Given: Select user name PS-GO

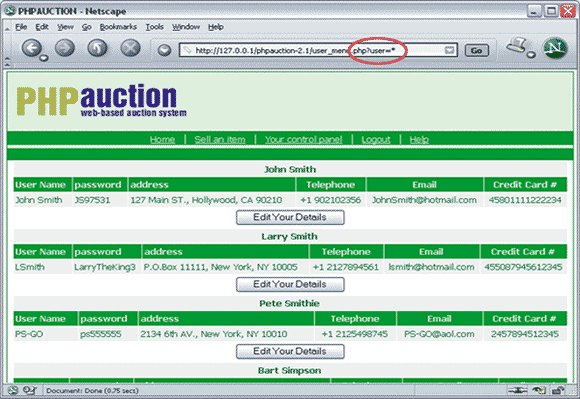Looking at the screenshot, I should pos(29,334).
